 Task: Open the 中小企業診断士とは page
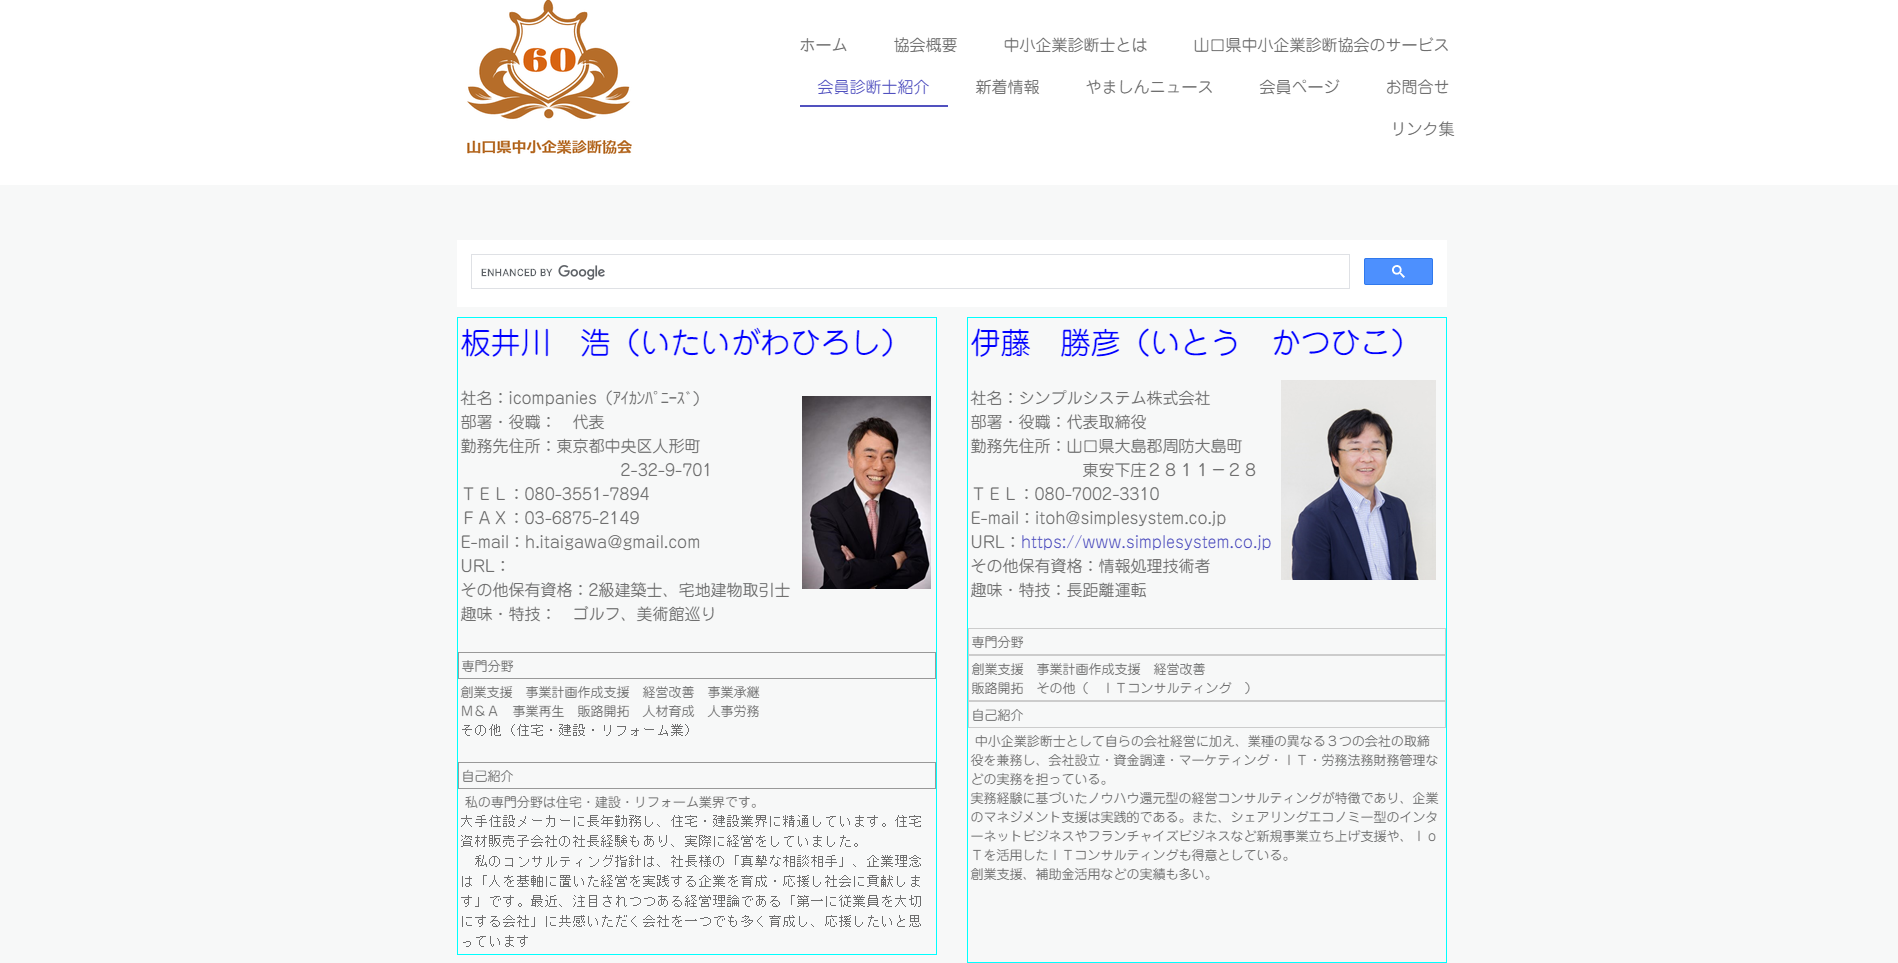1074,44
